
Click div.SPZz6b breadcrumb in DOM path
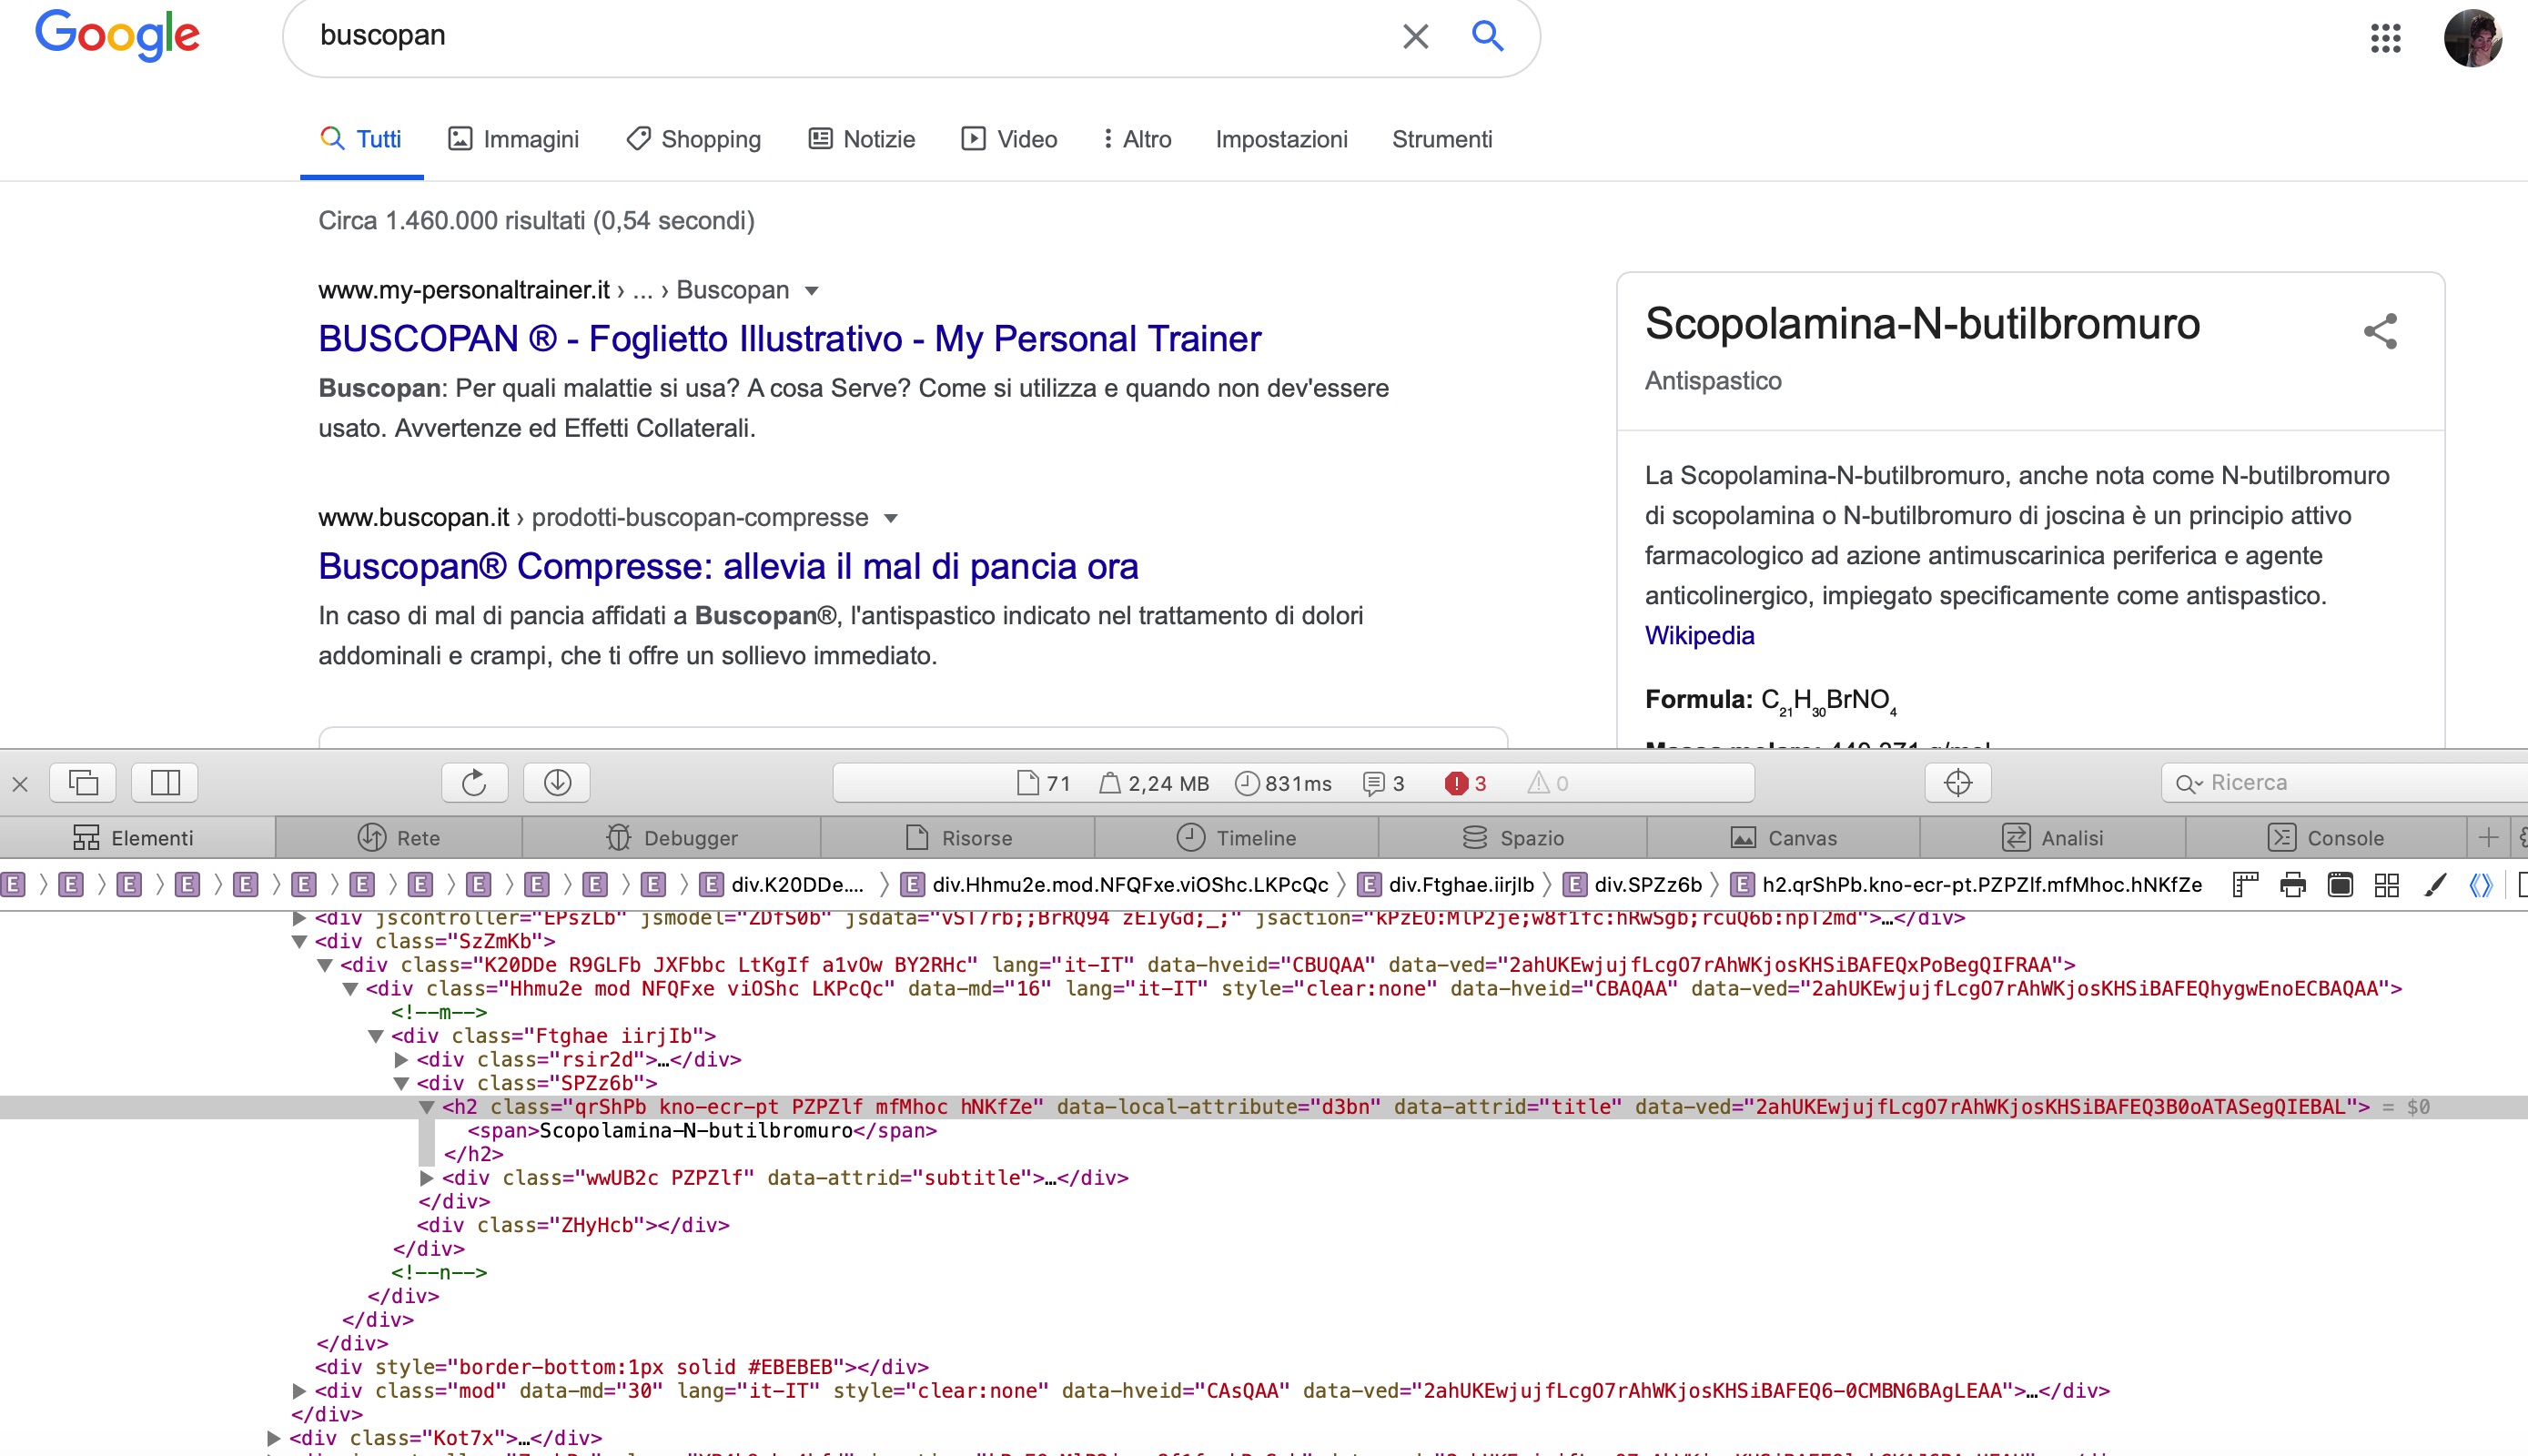1646,885
